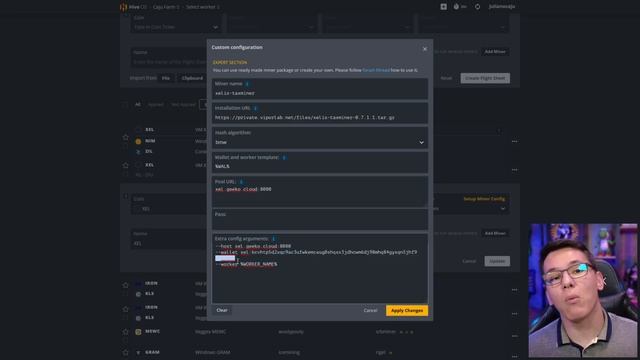Image resolution: width=640 pixels, height=360 pixels.
Task: Click the GRAM flight sheet name
Action: tap(212, 352)
